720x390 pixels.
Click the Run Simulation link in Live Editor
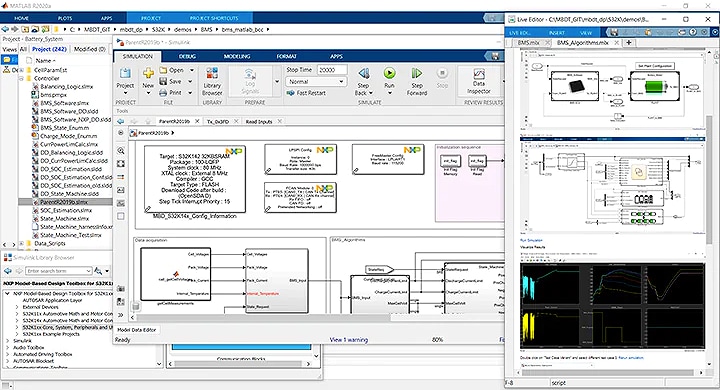(531, 240)
